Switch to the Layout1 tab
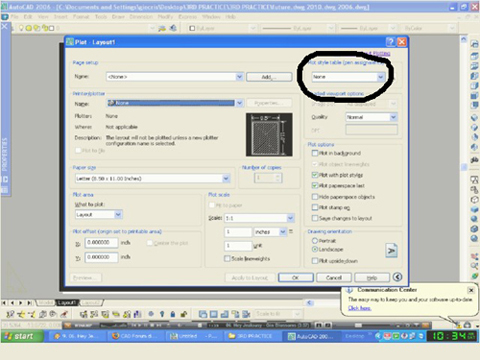 click(x=67, y=303)
